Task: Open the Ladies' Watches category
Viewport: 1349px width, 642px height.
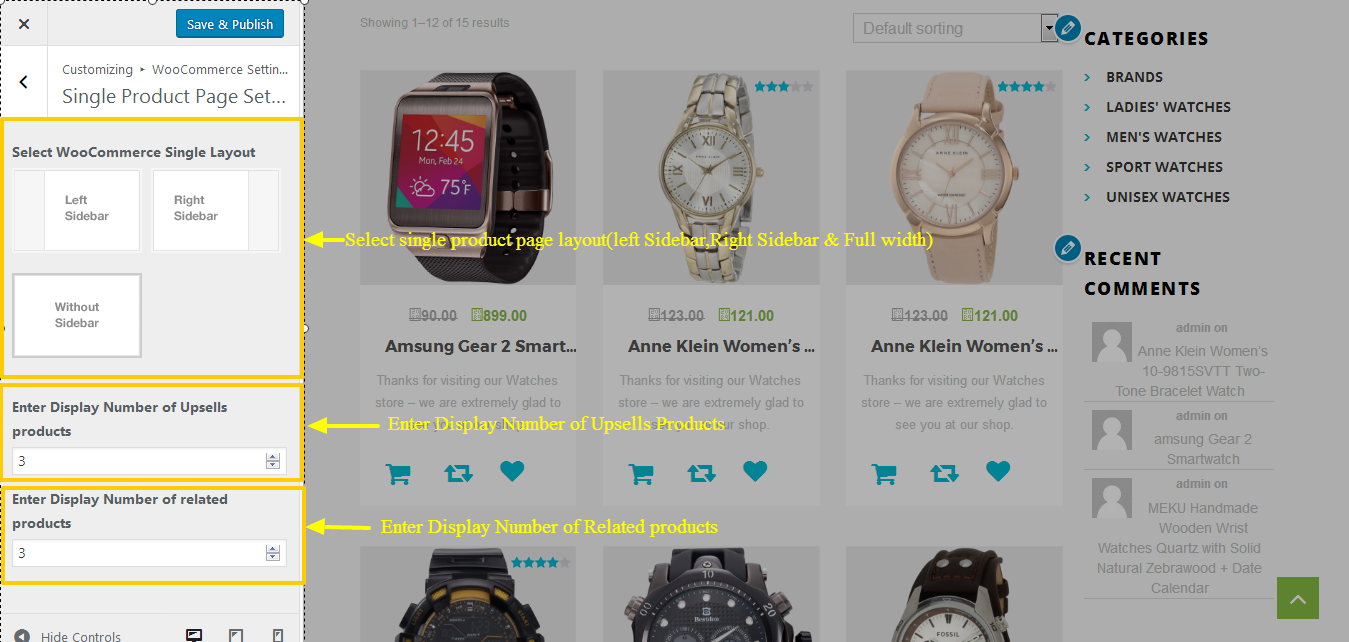Action: click(1168, 107)
